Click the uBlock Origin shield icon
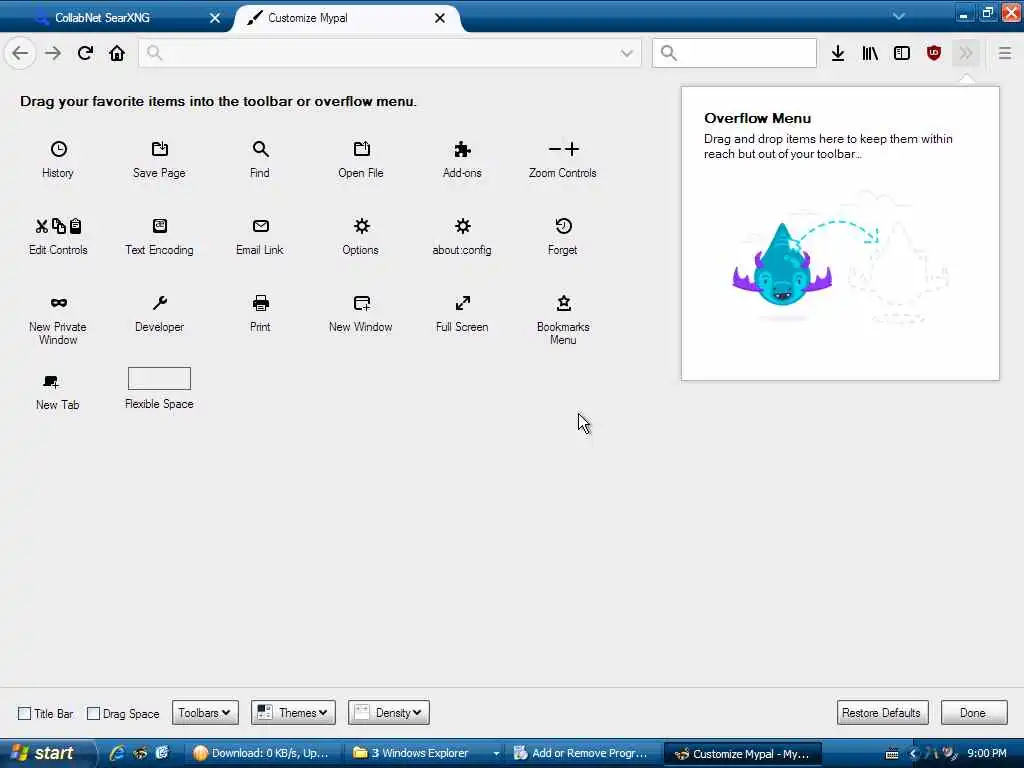1024x768 pixels. pyautogui.click(x=934, y=54)
